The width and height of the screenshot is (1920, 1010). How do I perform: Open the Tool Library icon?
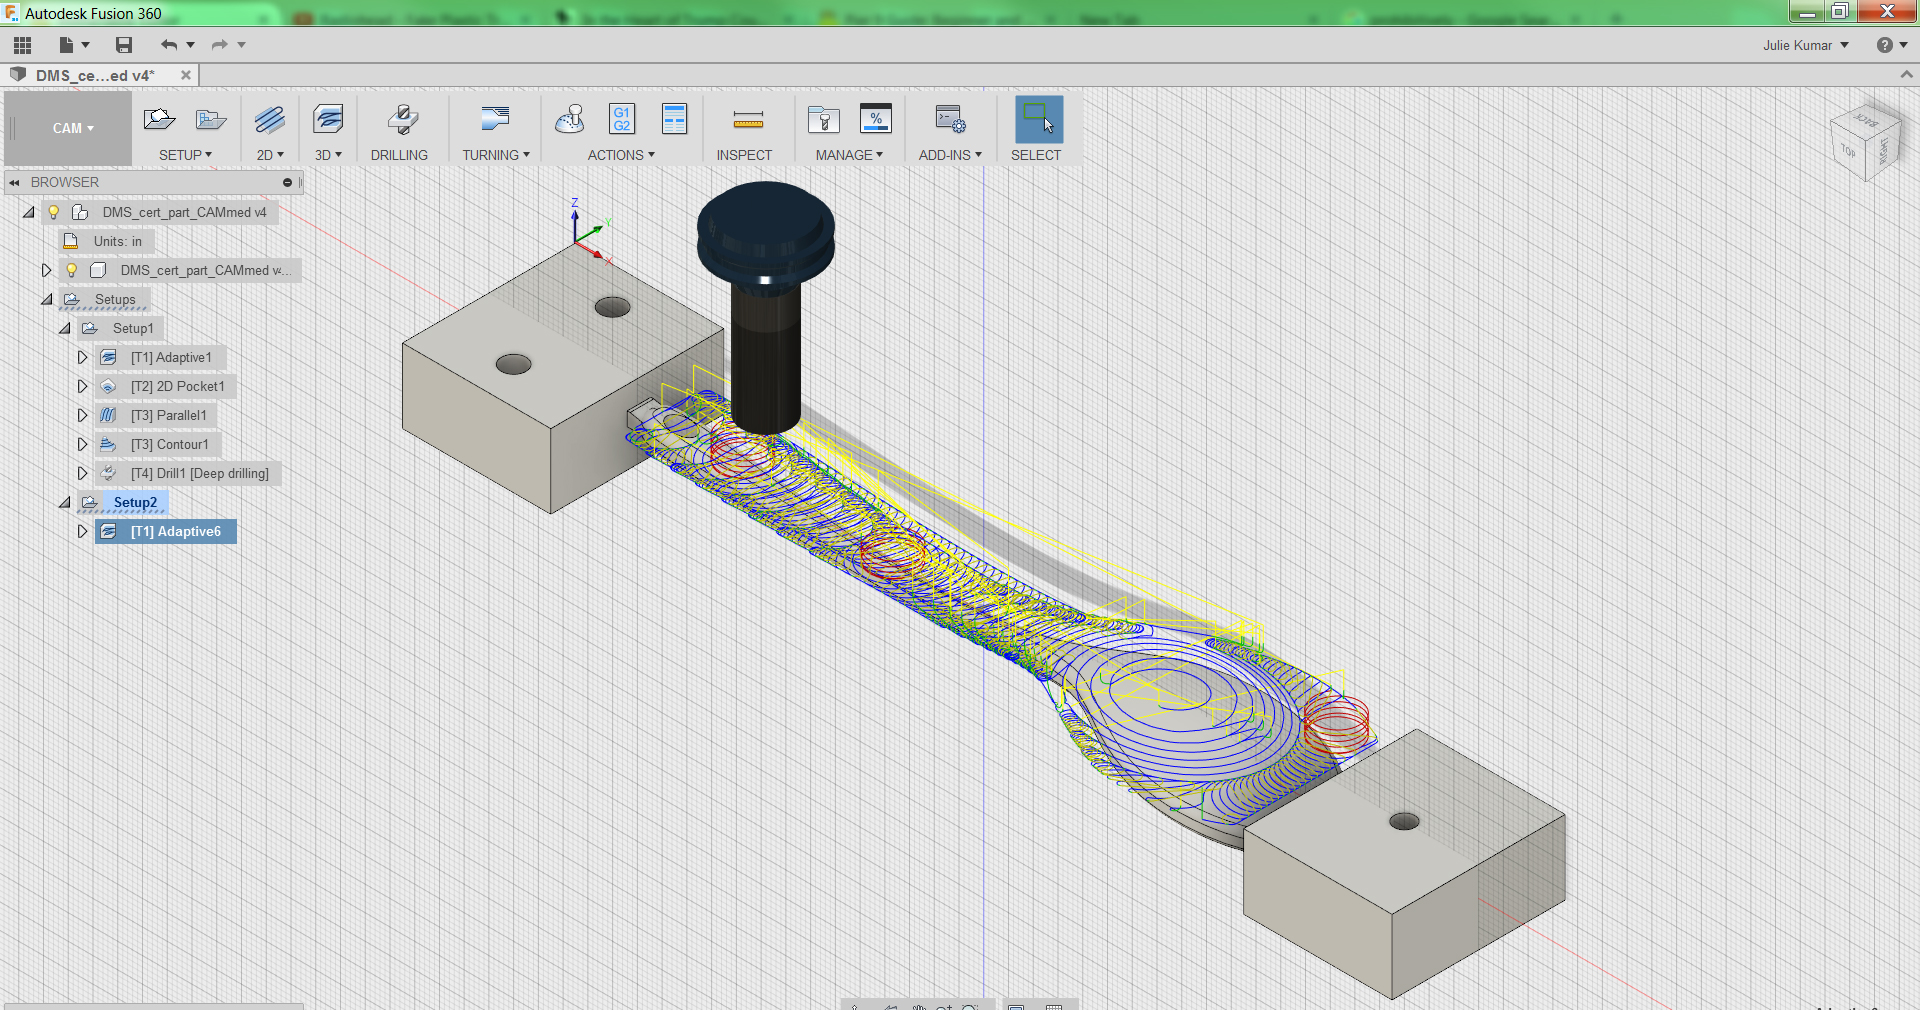coord(824,120)
